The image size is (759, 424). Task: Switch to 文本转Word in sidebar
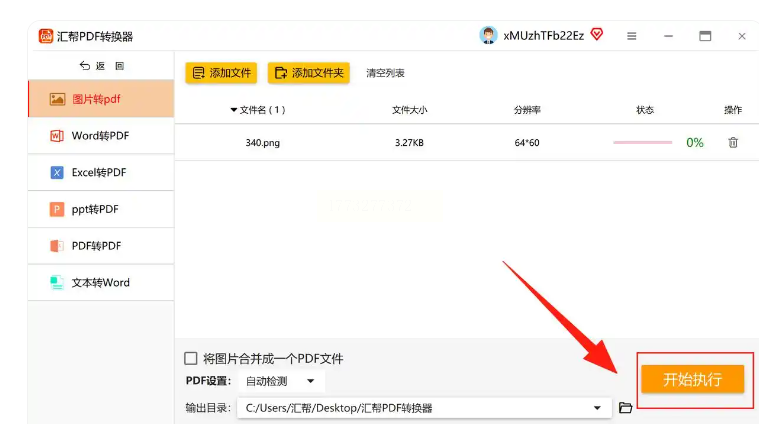101,283
